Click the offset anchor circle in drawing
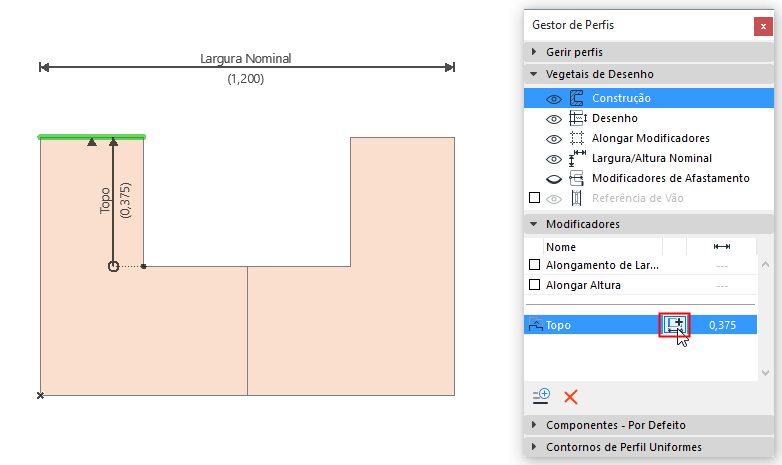 113,266
